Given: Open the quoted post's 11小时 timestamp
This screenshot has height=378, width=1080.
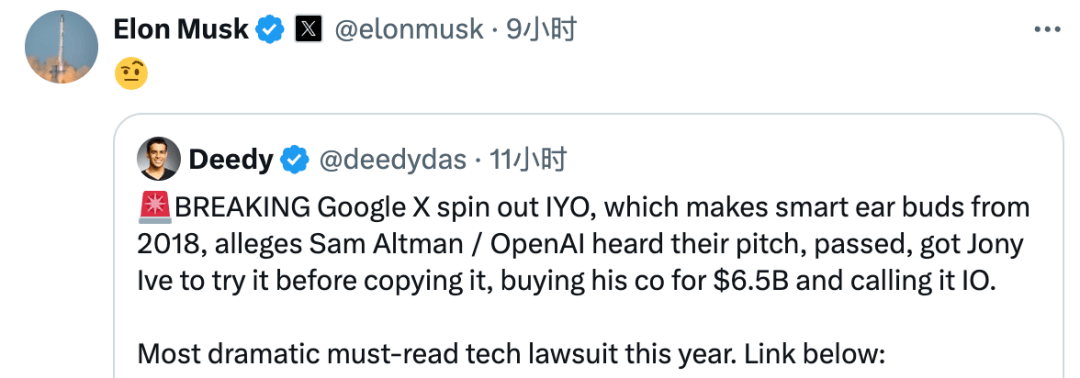Looking at the screenshot, I should [x=528, y=160].
